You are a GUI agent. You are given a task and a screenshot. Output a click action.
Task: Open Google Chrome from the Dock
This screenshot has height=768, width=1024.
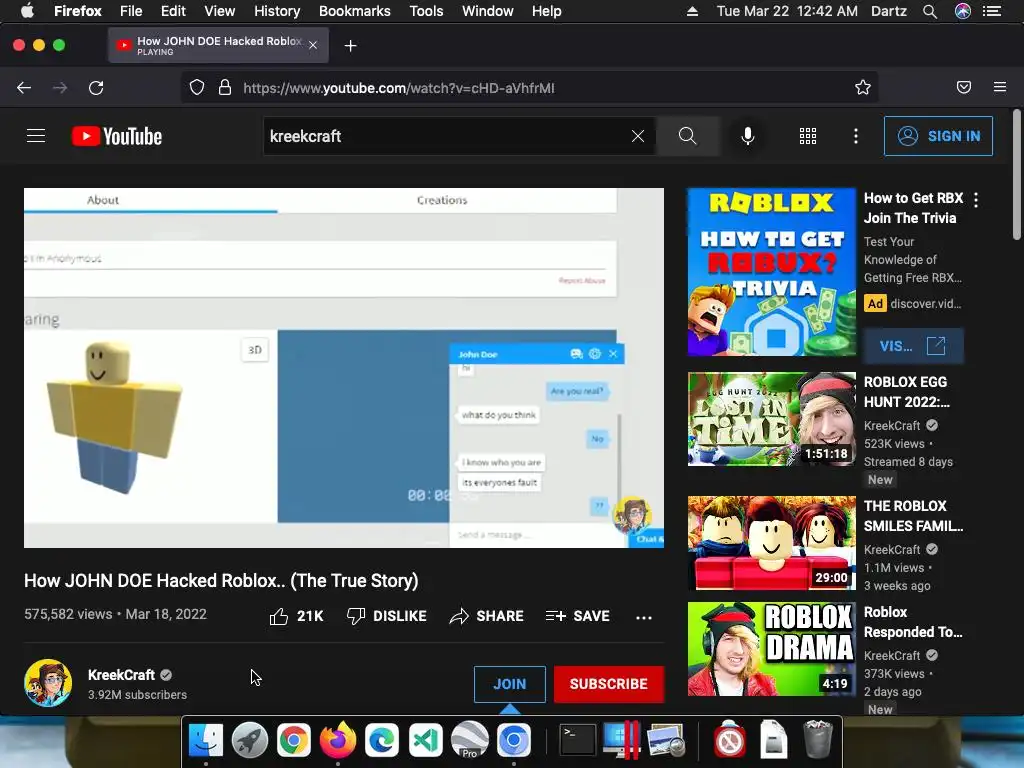pyautogui.click(x=294, y=741)
